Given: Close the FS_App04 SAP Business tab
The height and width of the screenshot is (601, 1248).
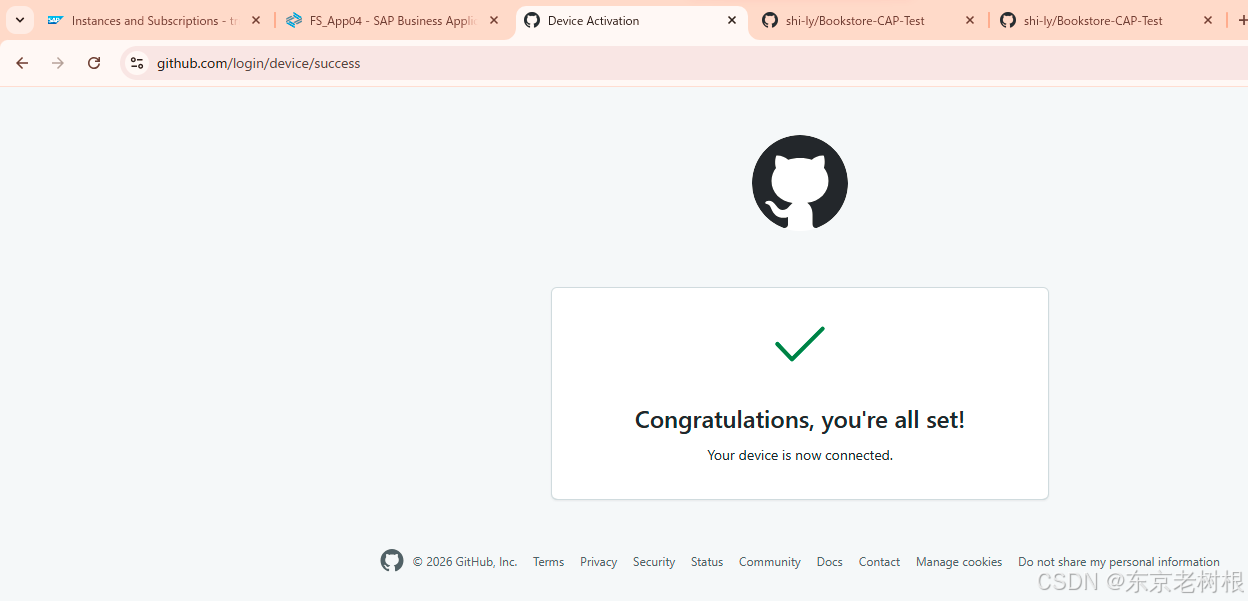Looking at the screenshot, I should (x=494, y=20).
